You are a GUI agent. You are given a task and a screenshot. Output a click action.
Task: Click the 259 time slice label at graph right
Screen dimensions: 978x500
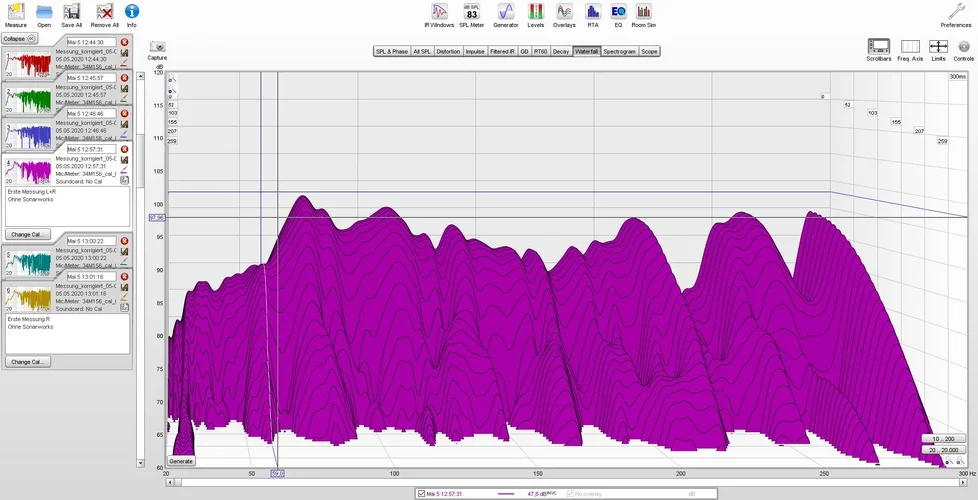[942, 142]
